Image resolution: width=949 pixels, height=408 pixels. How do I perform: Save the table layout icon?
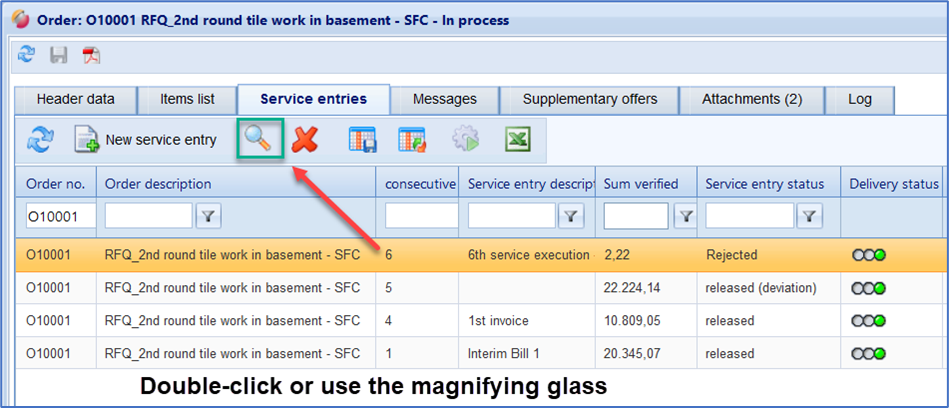click(362, 140)
